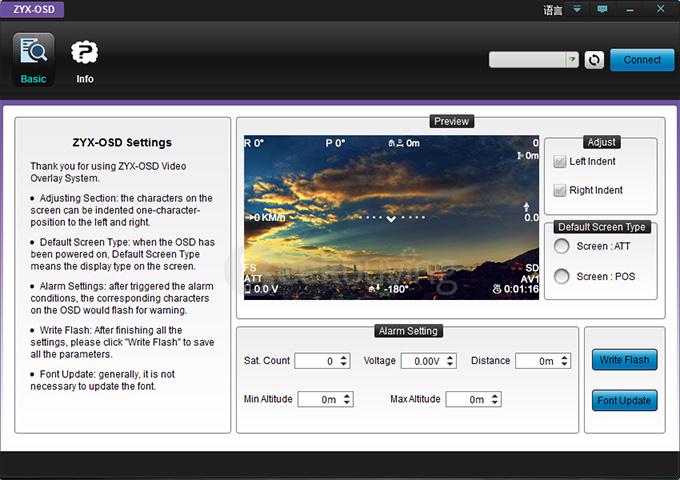Image resolution: width=680 pixels, height=480 pixels.
Task: Click the refresh ports icon
Action: pos(594,60)
